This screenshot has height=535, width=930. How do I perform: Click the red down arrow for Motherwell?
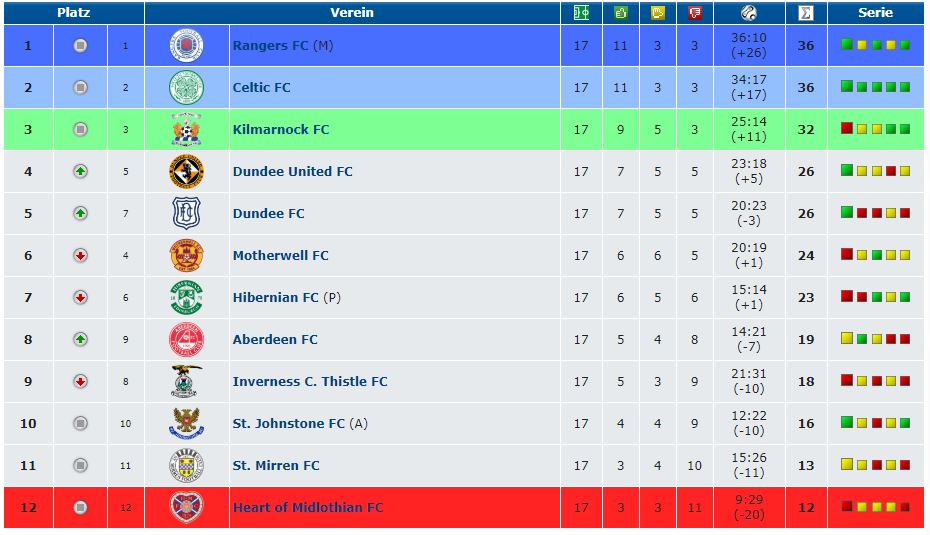(80, 256)
